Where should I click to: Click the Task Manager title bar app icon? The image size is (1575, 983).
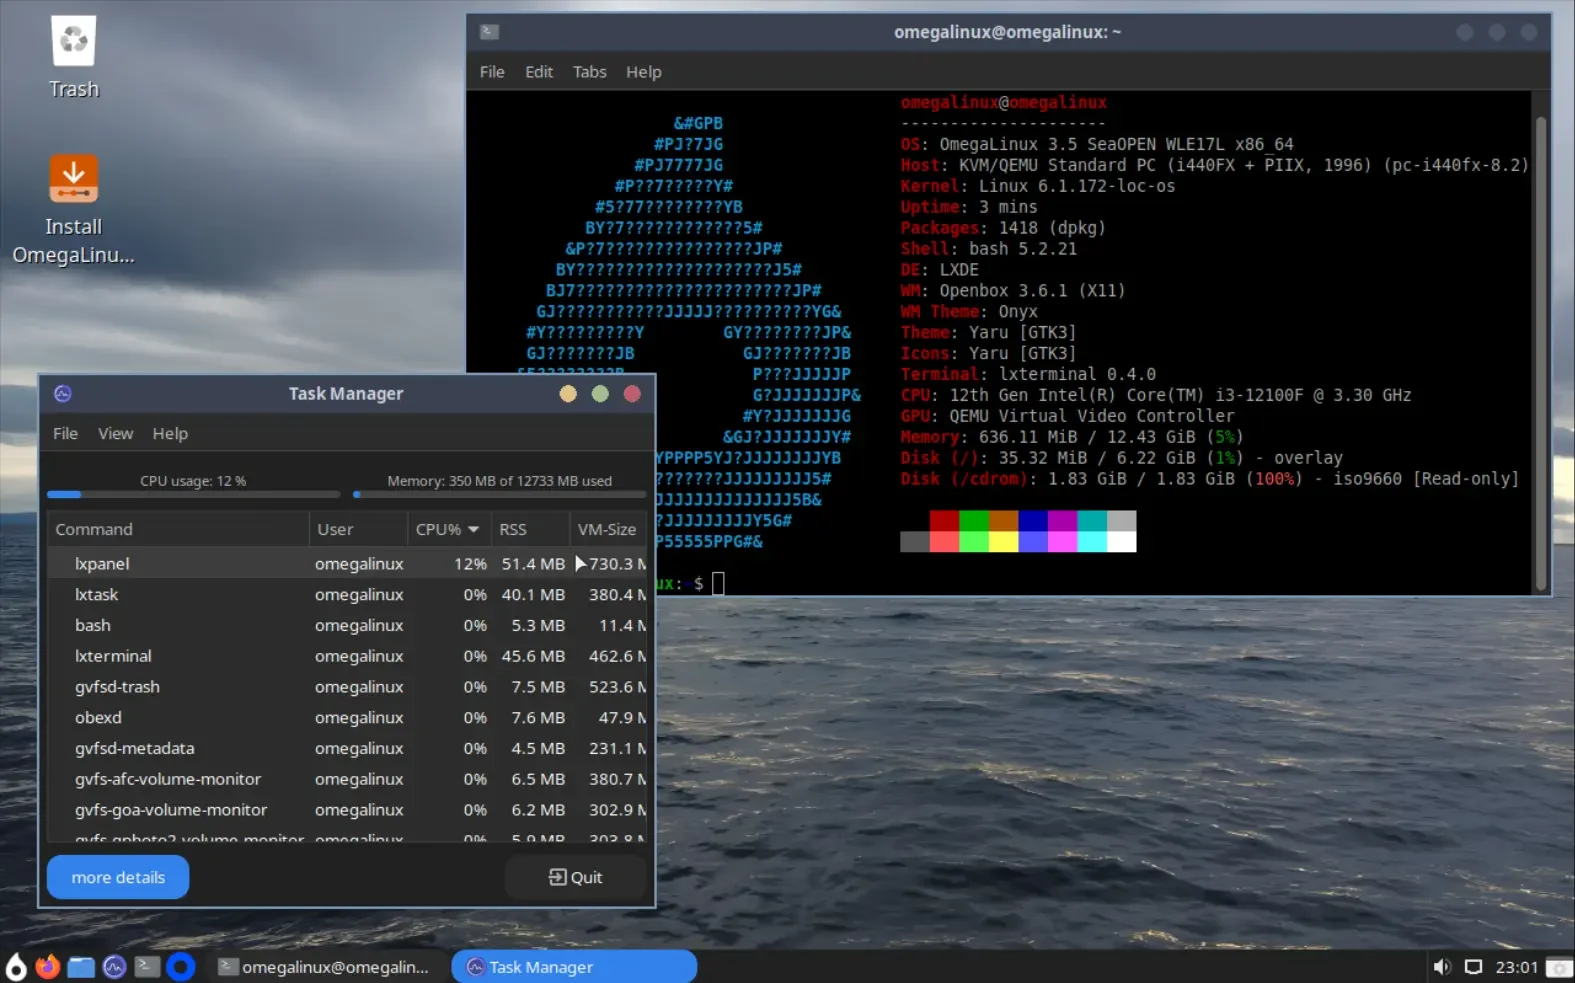click(x=63, y=394)
